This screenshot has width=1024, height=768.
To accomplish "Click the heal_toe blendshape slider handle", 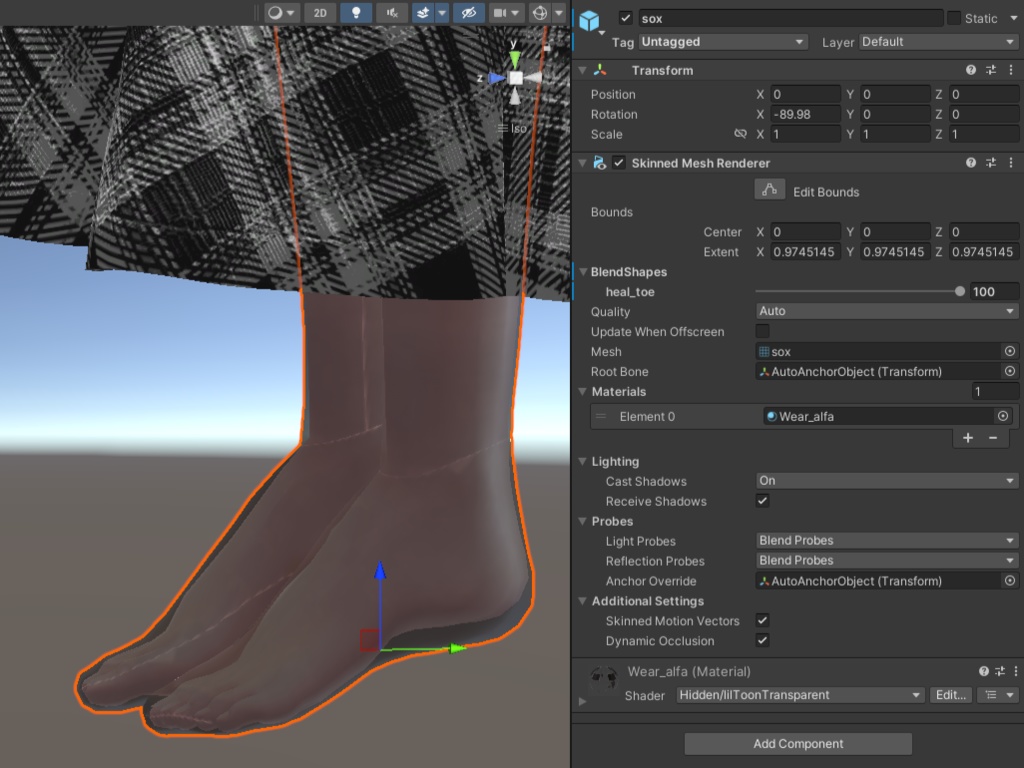I will (x=960, y=292).
